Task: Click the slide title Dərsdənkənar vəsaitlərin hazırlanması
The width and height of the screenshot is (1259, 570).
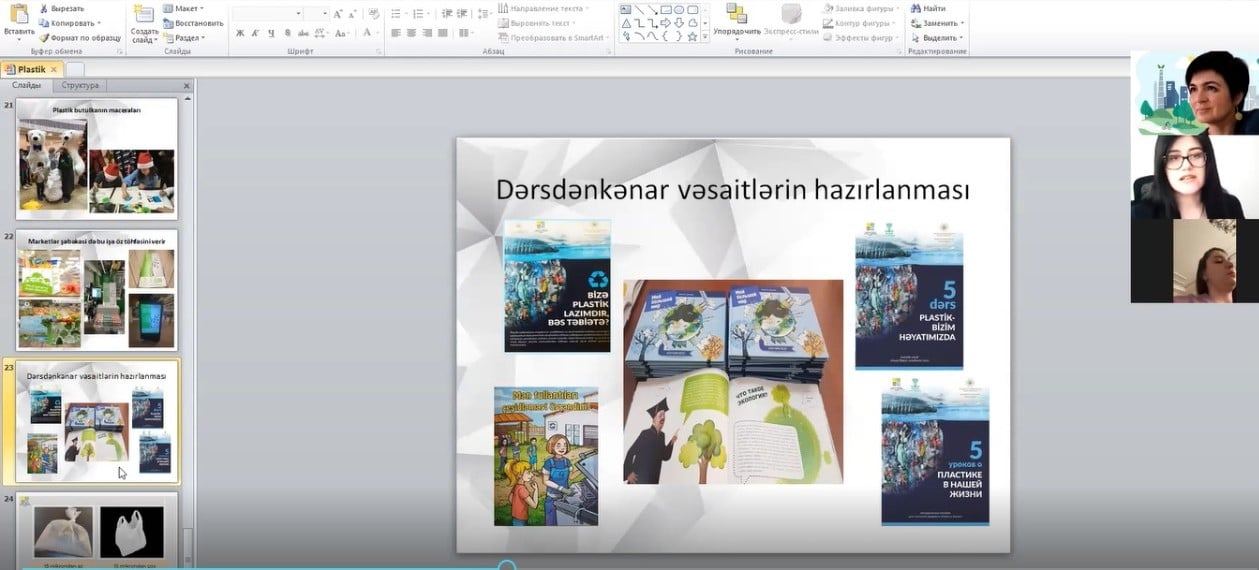Action: pyautogui.click(x=733, y=190)
